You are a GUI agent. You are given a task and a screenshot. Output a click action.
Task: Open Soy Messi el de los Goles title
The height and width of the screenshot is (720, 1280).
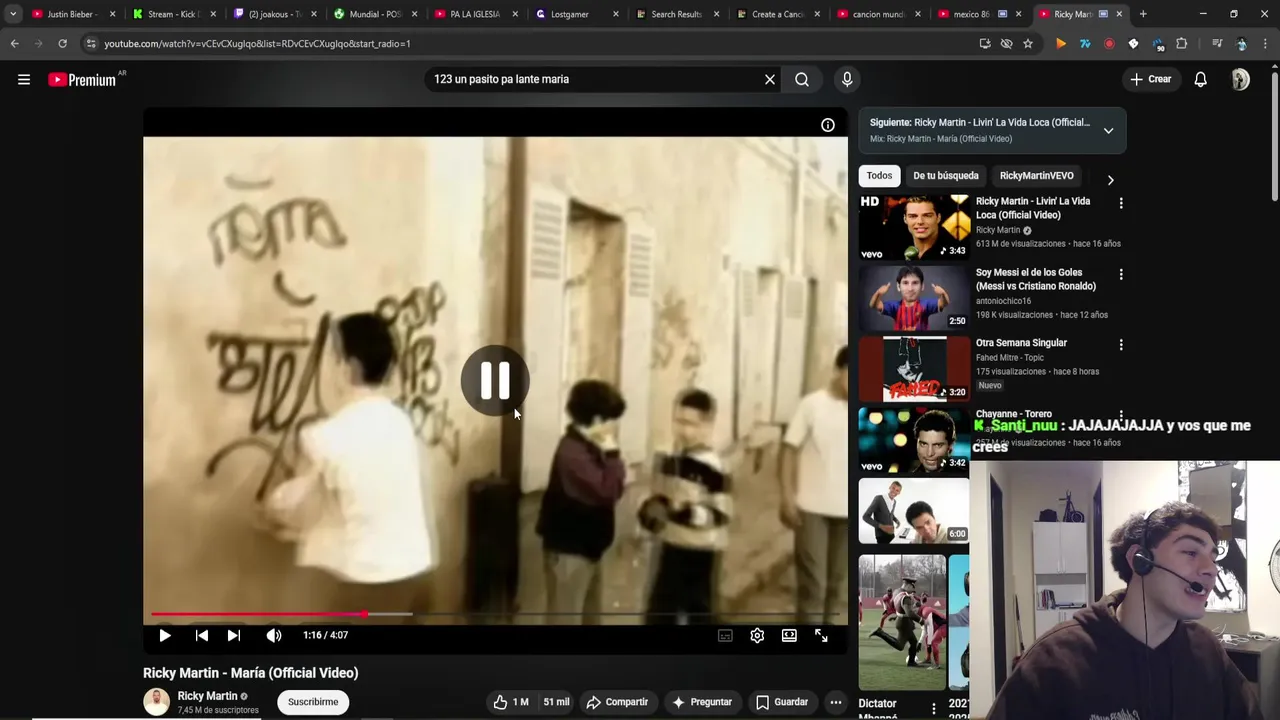1036,279
